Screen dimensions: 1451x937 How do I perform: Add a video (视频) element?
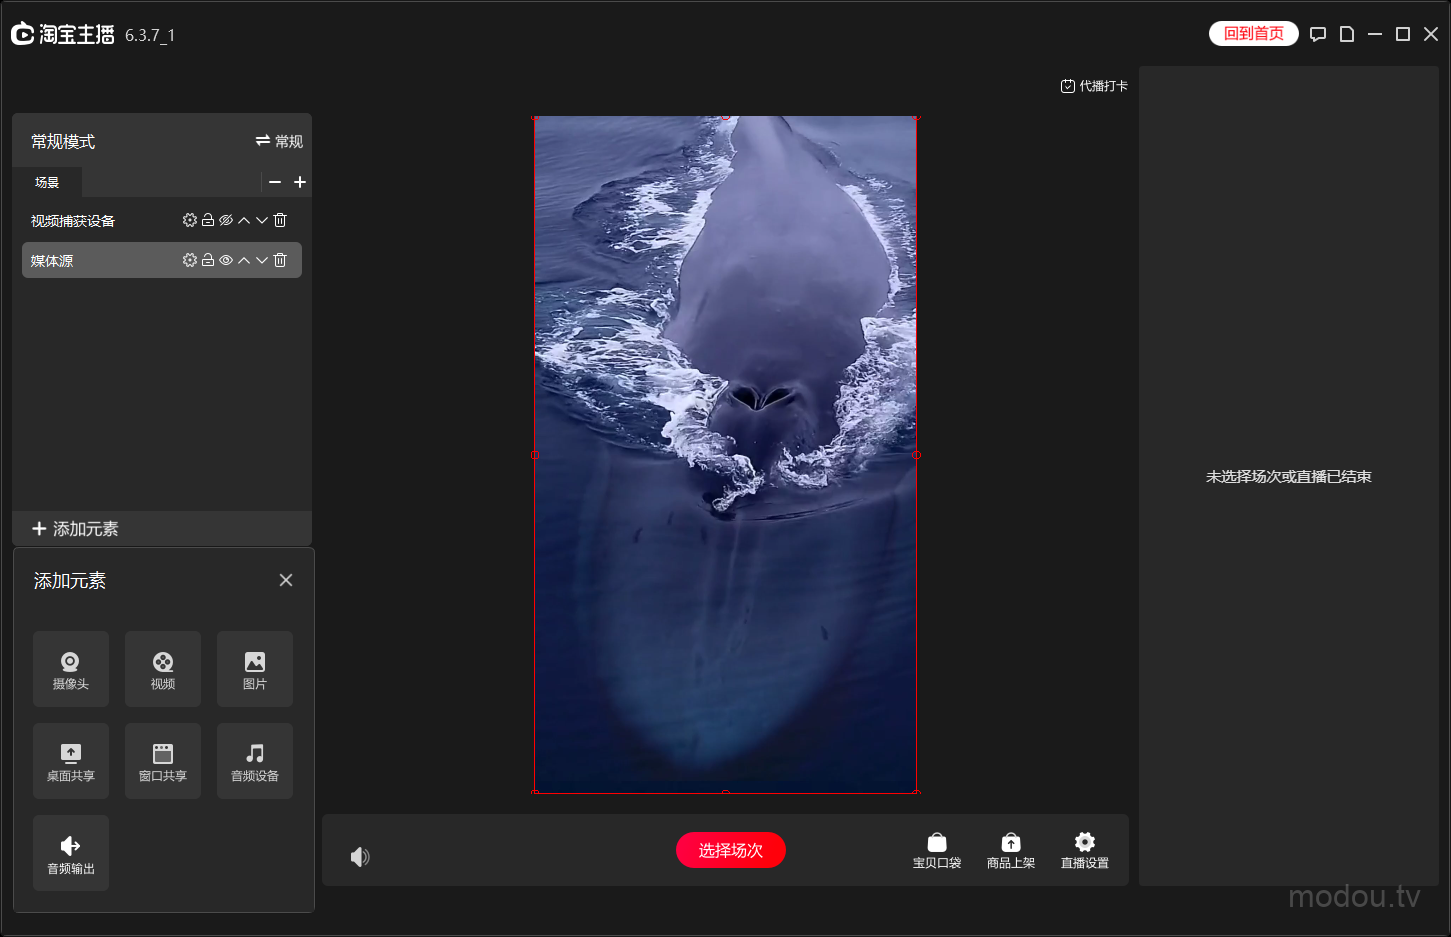click(162, 669)
